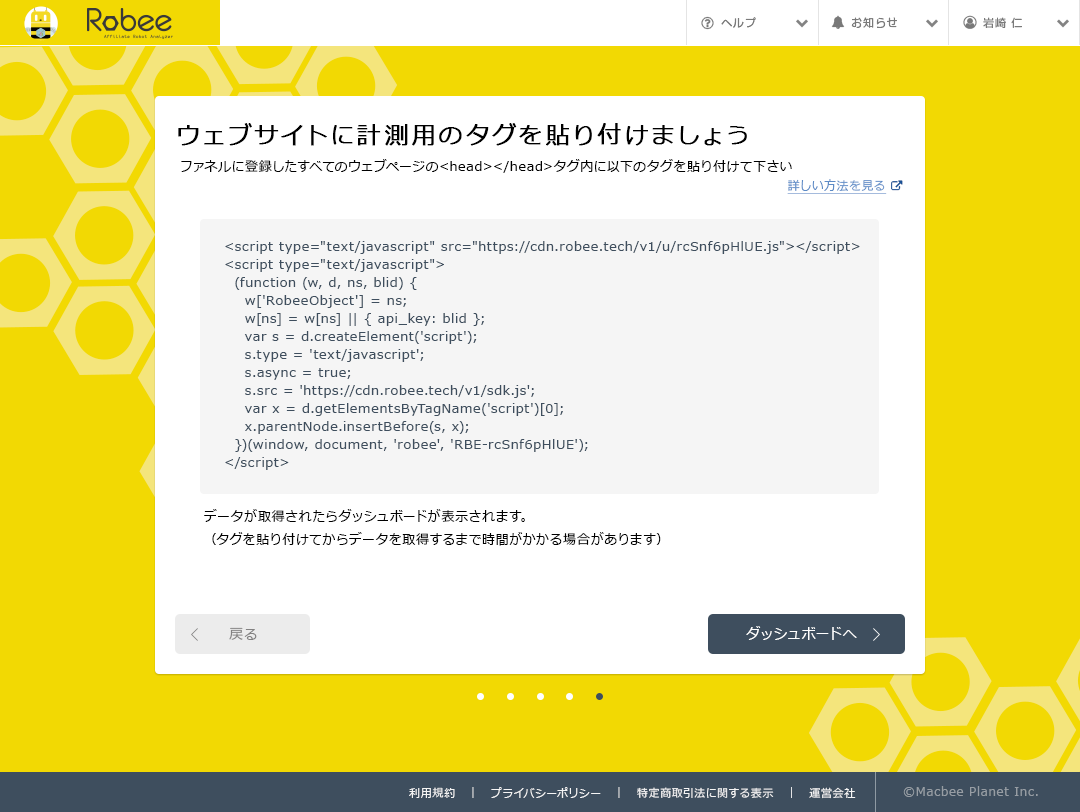1080x812 pixels.
Task: Open the 岩崎 仁 user menu
Action: point(1014,23)
